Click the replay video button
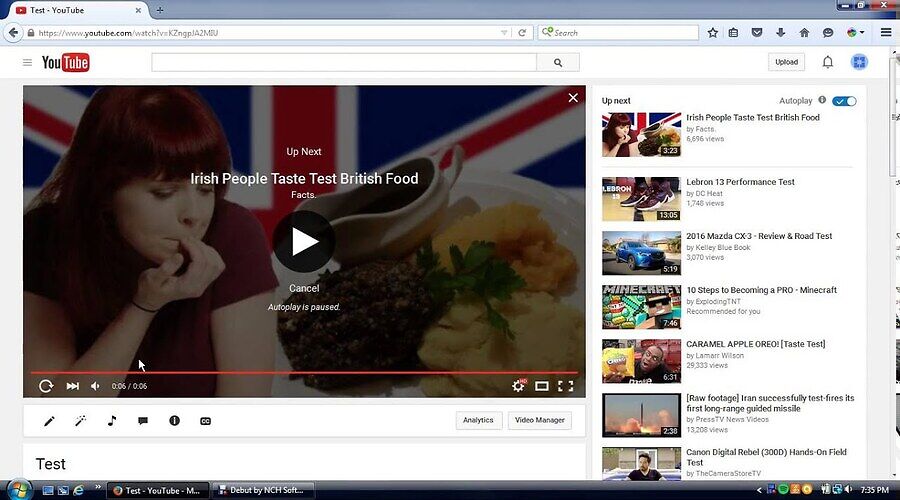This screenshot has height=500, width=900. (x=46, y=386)
